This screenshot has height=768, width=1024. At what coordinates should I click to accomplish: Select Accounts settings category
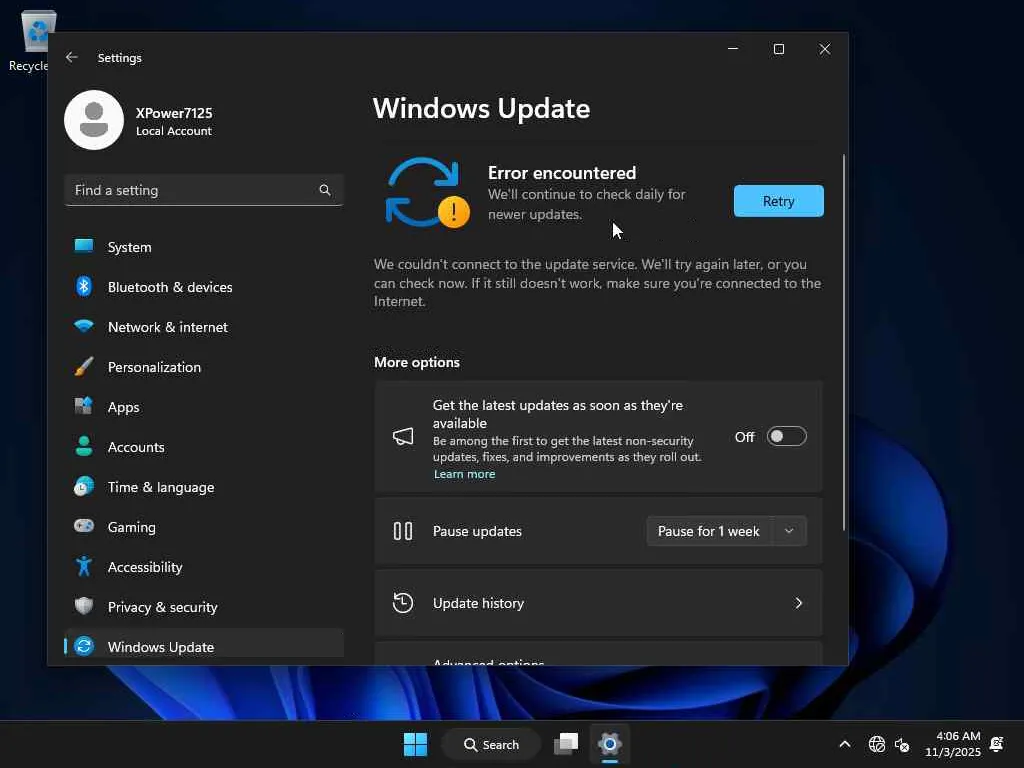204,447
